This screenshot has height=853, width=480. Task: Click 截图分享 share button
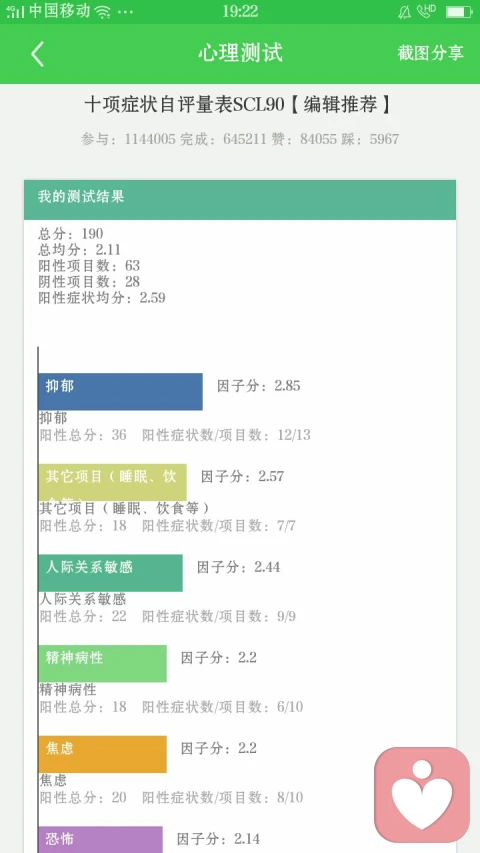pos(430,53)
